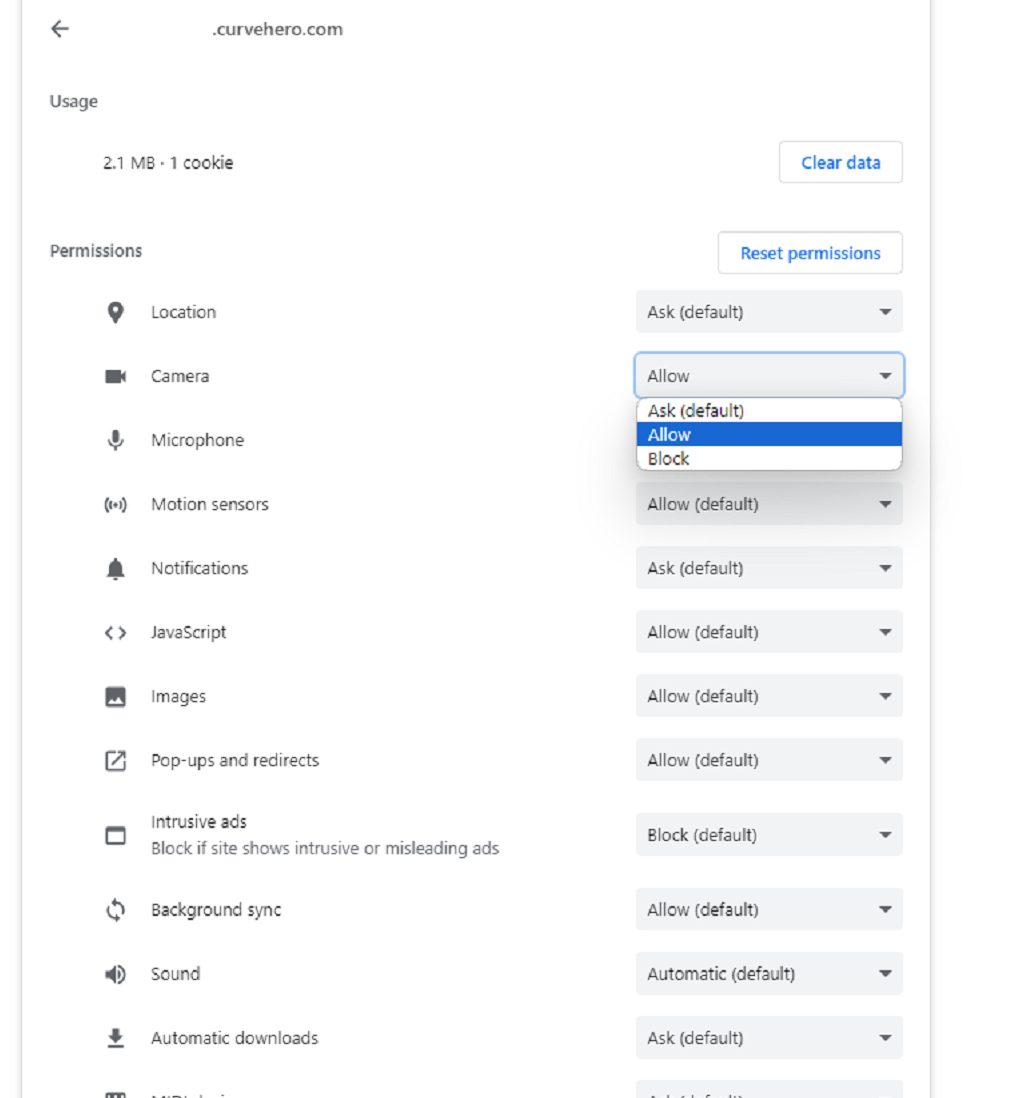Click the Permissions heading
The width and height of the screenshot is (1023, 1098).
click(x=96, y=251)
